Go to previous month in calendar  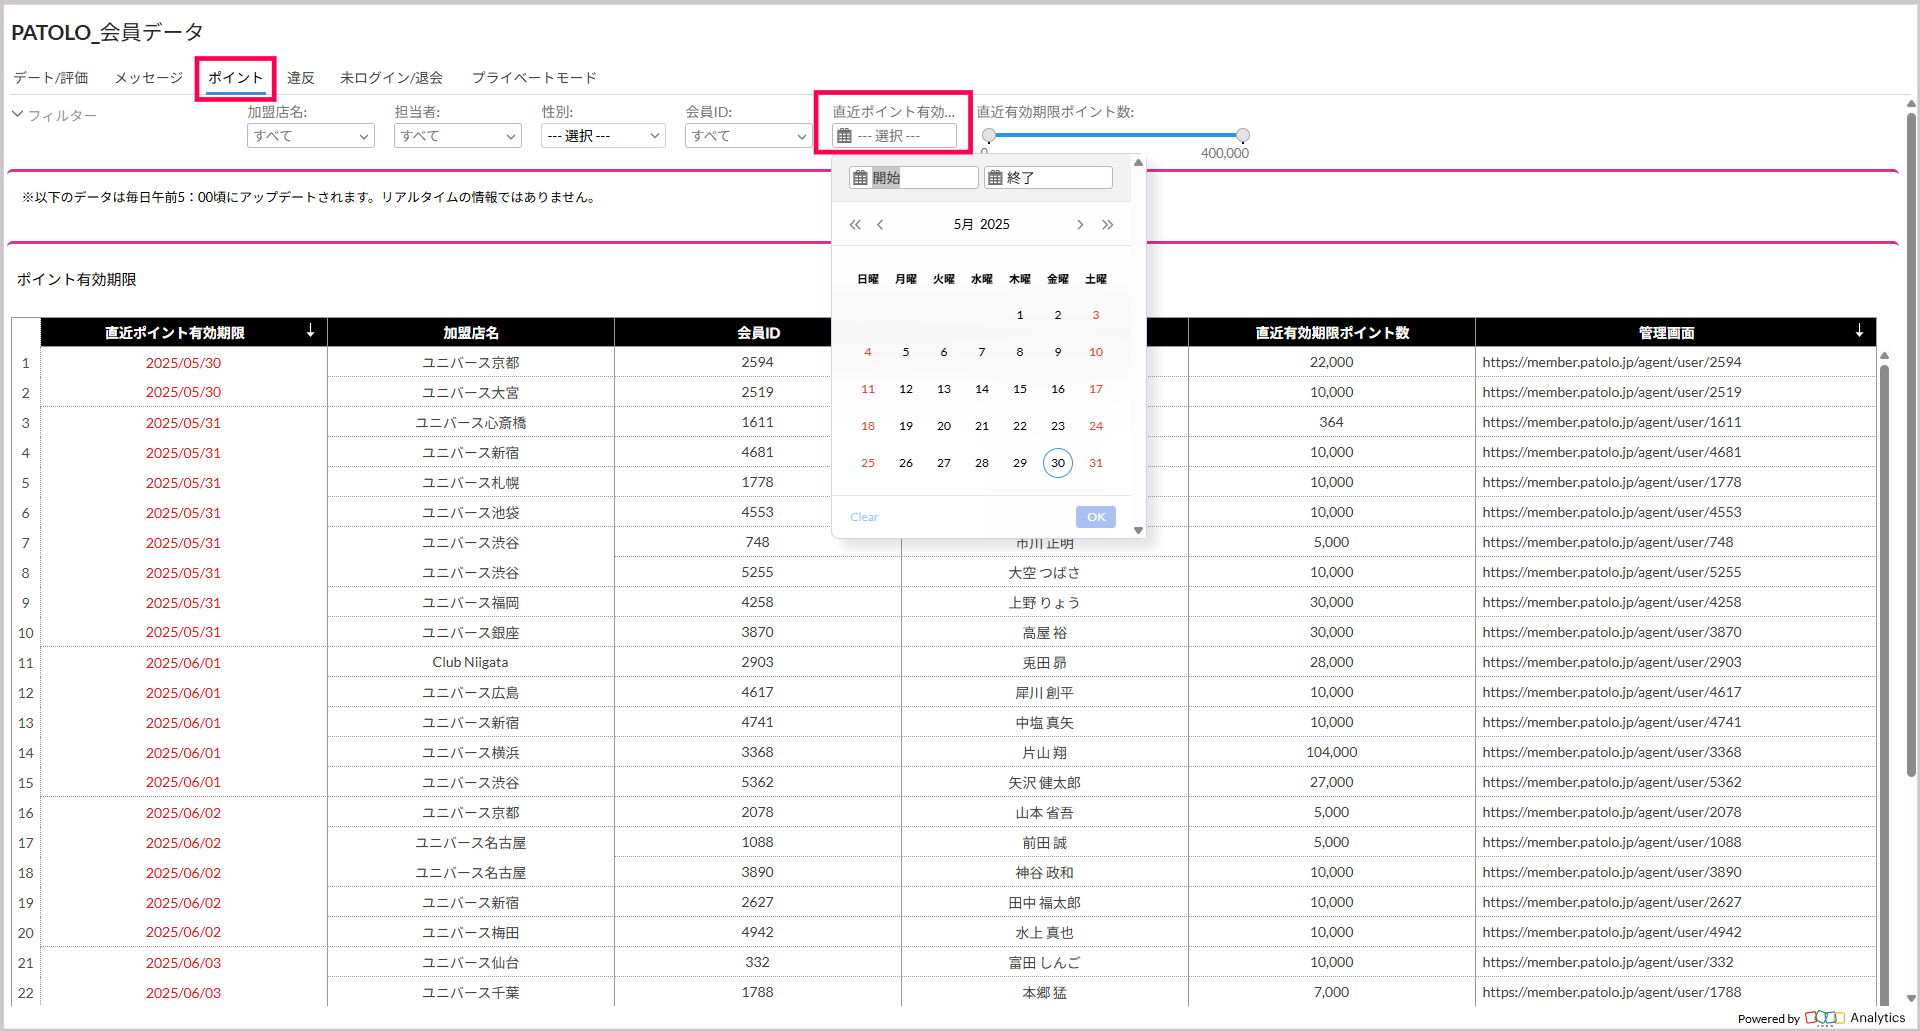880,225
